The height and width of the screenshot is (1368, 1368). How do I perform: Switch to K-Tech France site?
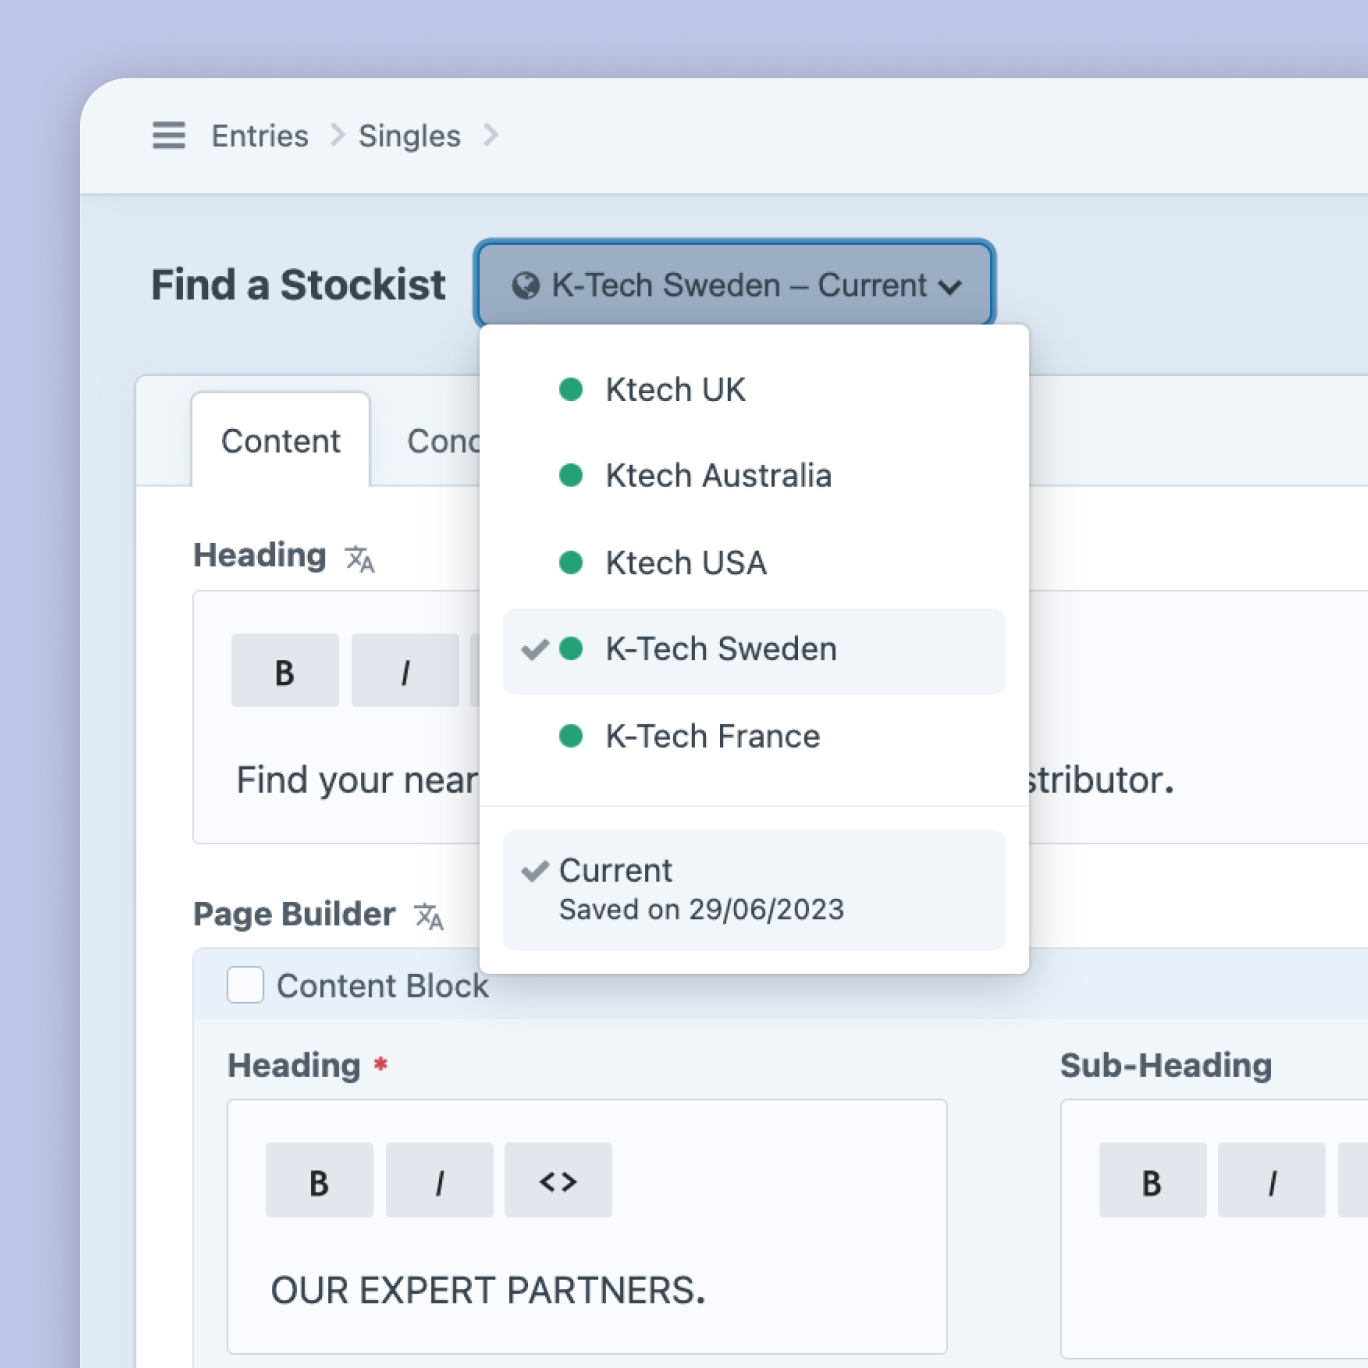754,737
